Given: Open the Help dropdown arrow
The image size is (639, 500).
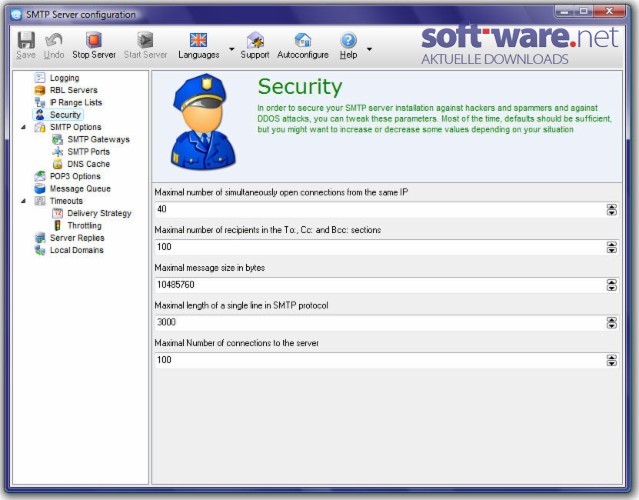Looking at the screenshot, I should [369, 49].
